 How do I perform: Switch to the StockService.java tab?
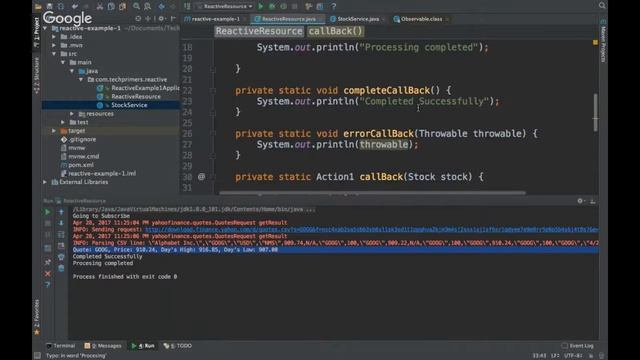358,19
